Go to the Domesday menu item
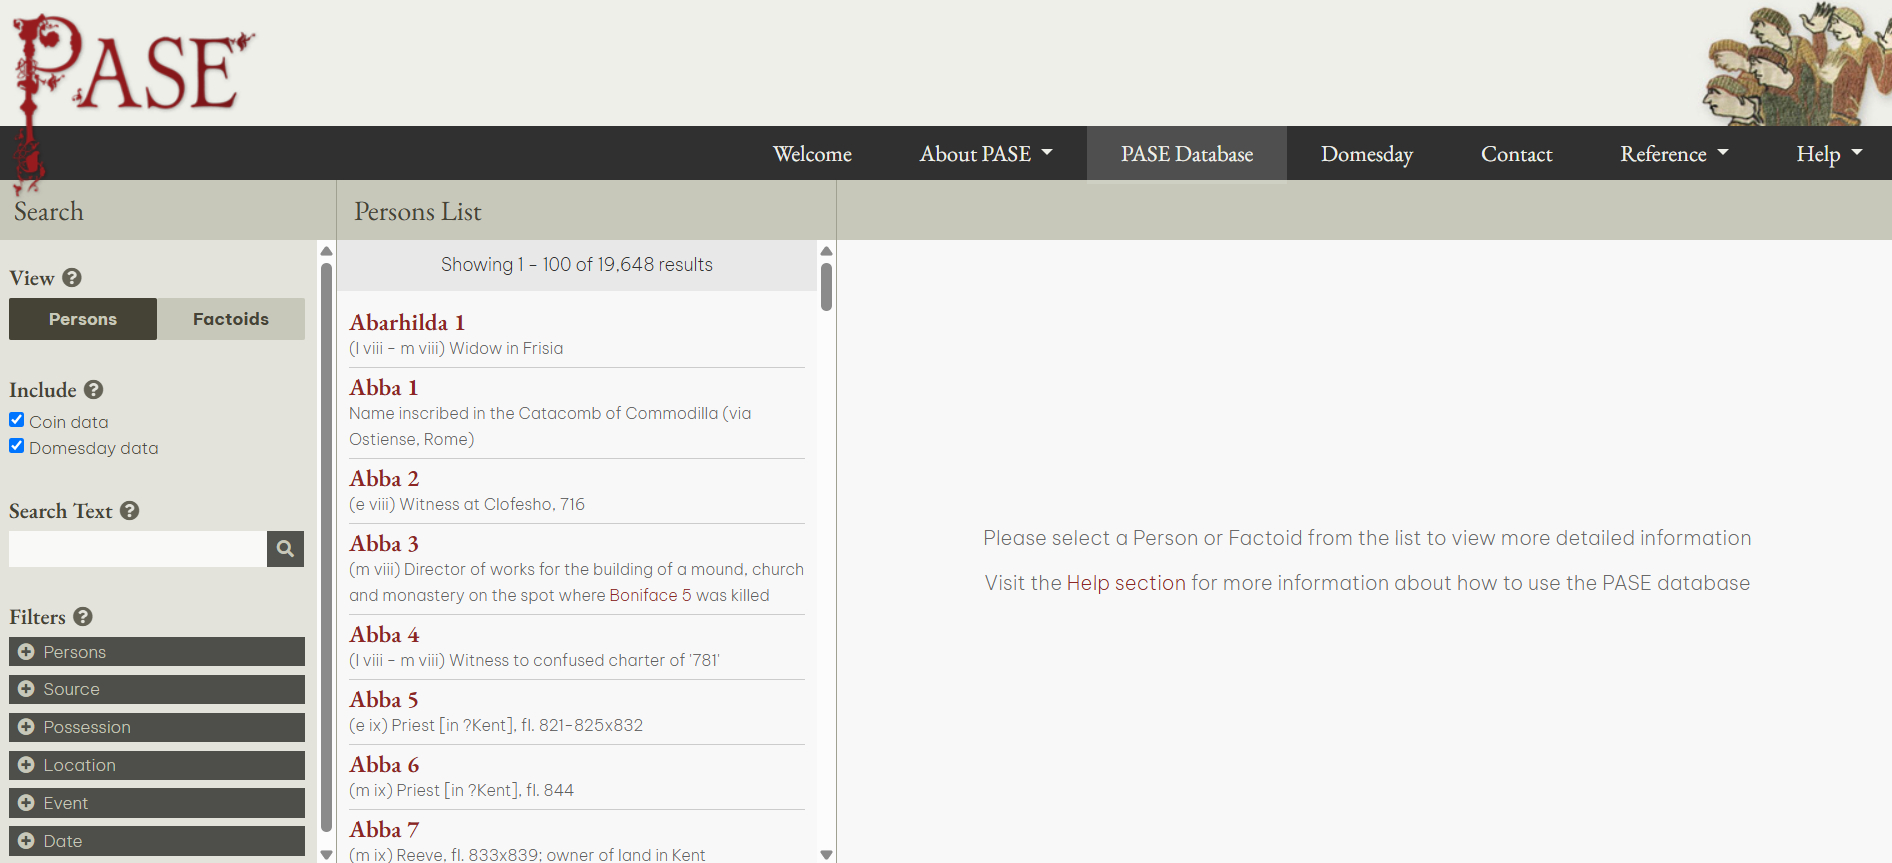Viewport: 1892px width, 863px height. pos(1366,154)
